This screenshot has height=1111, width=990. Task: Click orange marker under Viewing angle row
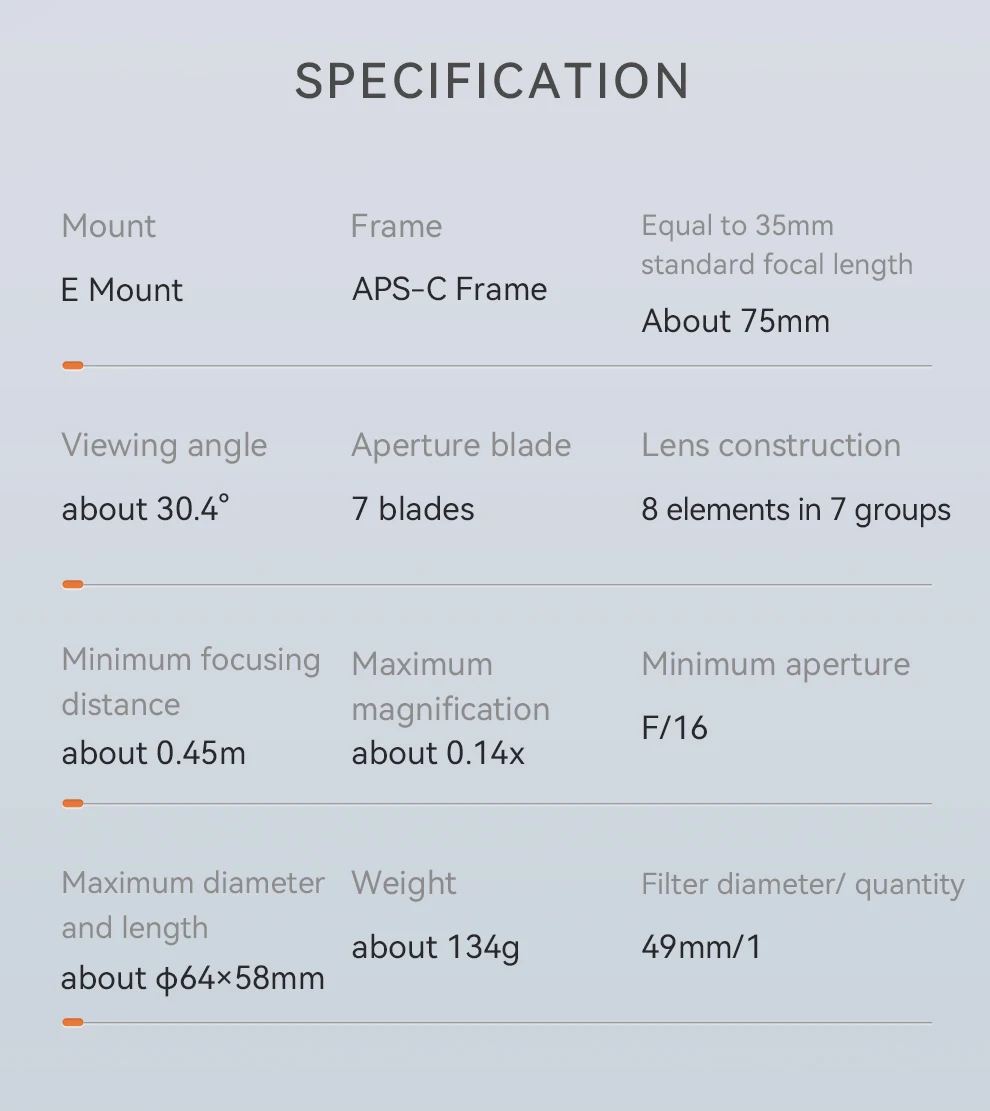tap(73, 585)
